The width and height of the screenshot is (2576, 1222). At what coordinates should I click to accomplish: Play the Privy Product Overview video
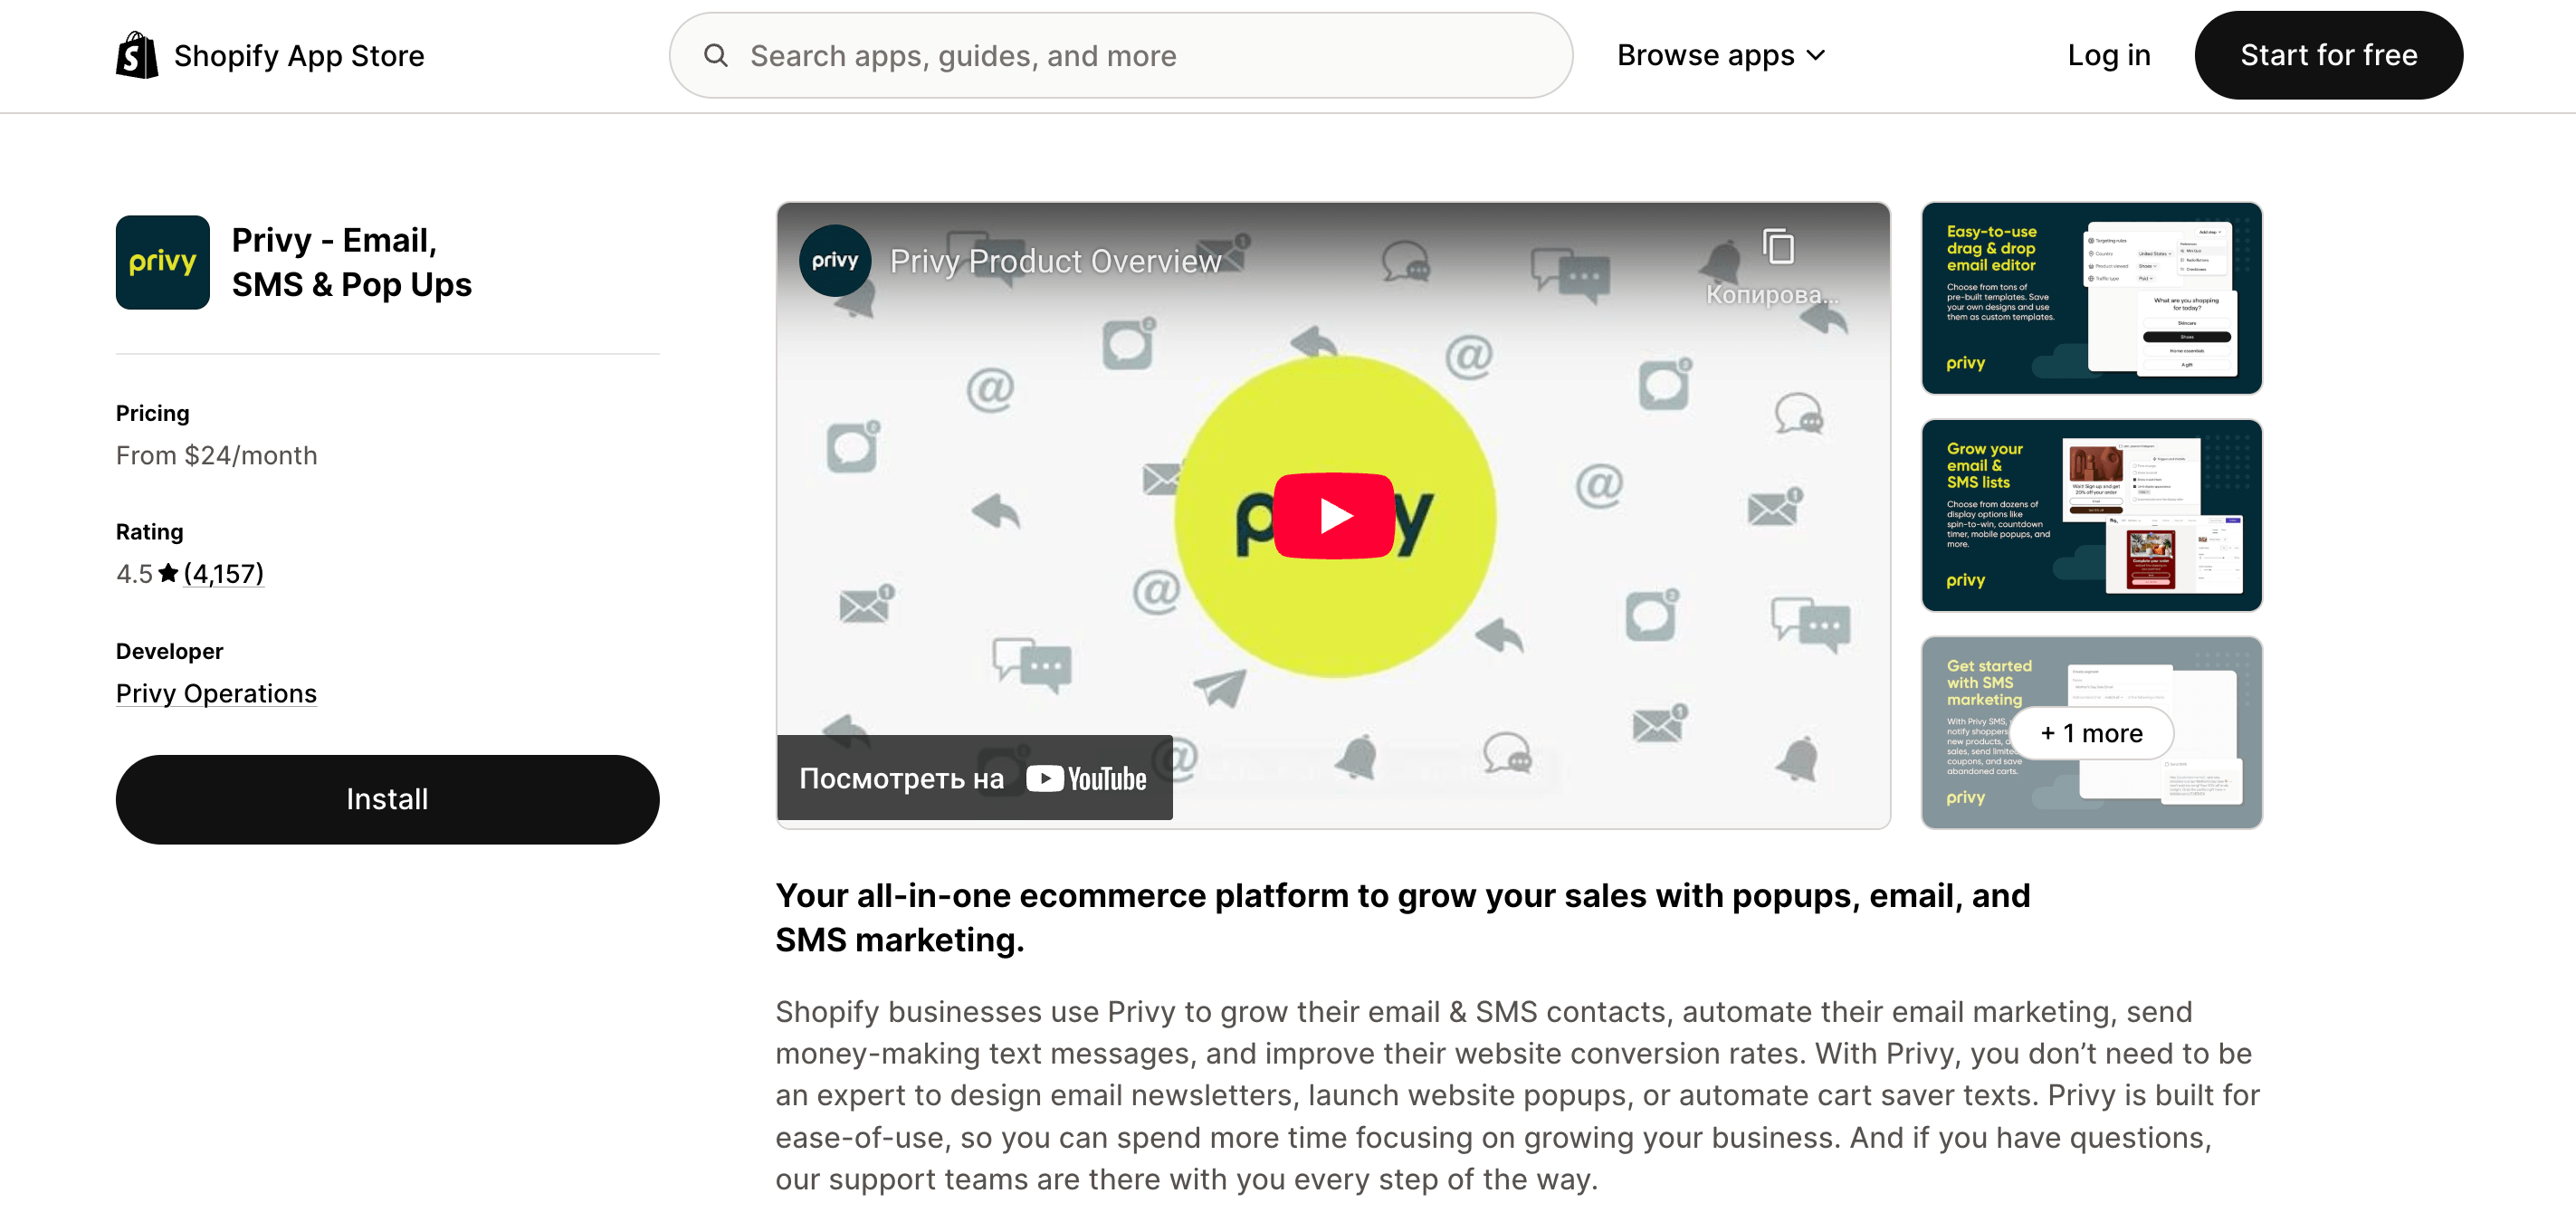click(1333, 515)
